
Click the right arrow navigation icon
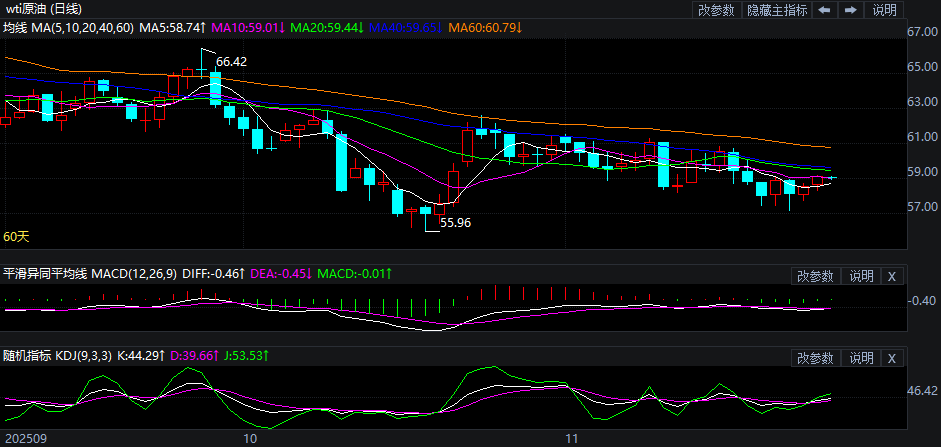pyautogui.click(x=850, y=10)
